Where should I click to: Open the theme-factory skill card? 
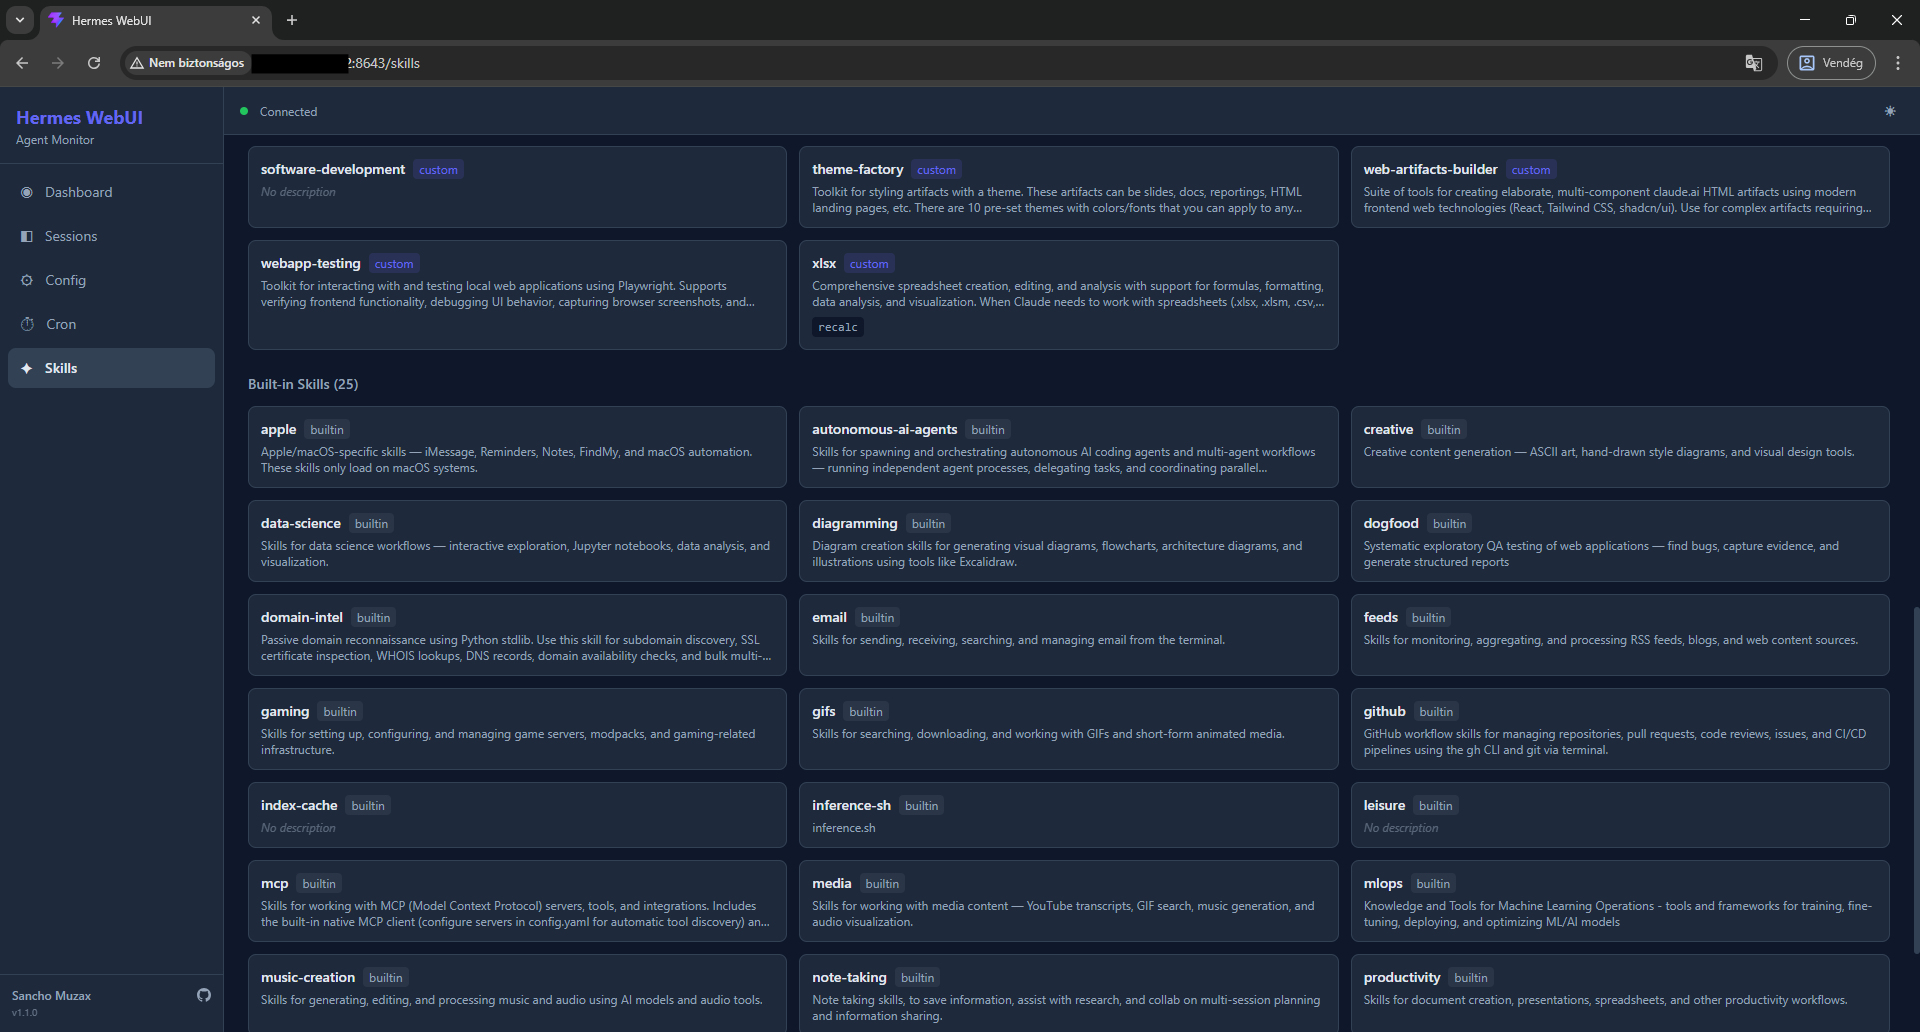[1068, 187]
